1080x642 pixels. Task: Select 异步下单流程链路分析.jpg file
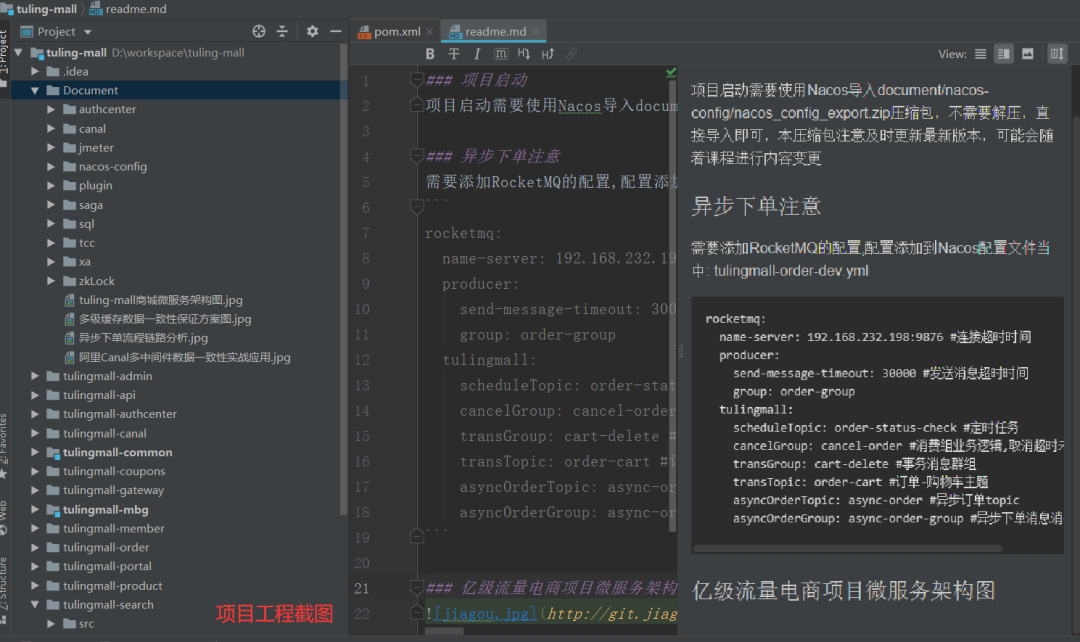(x=143, y=338)
